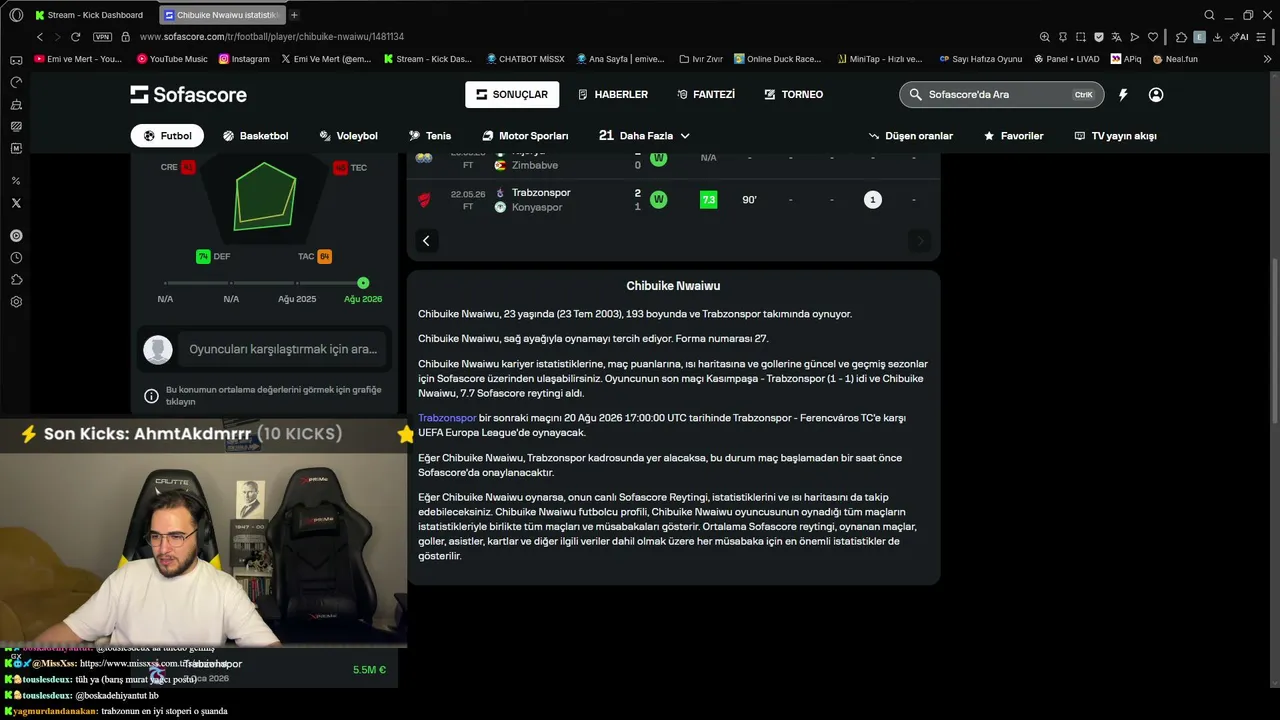Click the info icon below the compare box
The width and height of the screenshot is (1280, 720).
tap(151, 396)
